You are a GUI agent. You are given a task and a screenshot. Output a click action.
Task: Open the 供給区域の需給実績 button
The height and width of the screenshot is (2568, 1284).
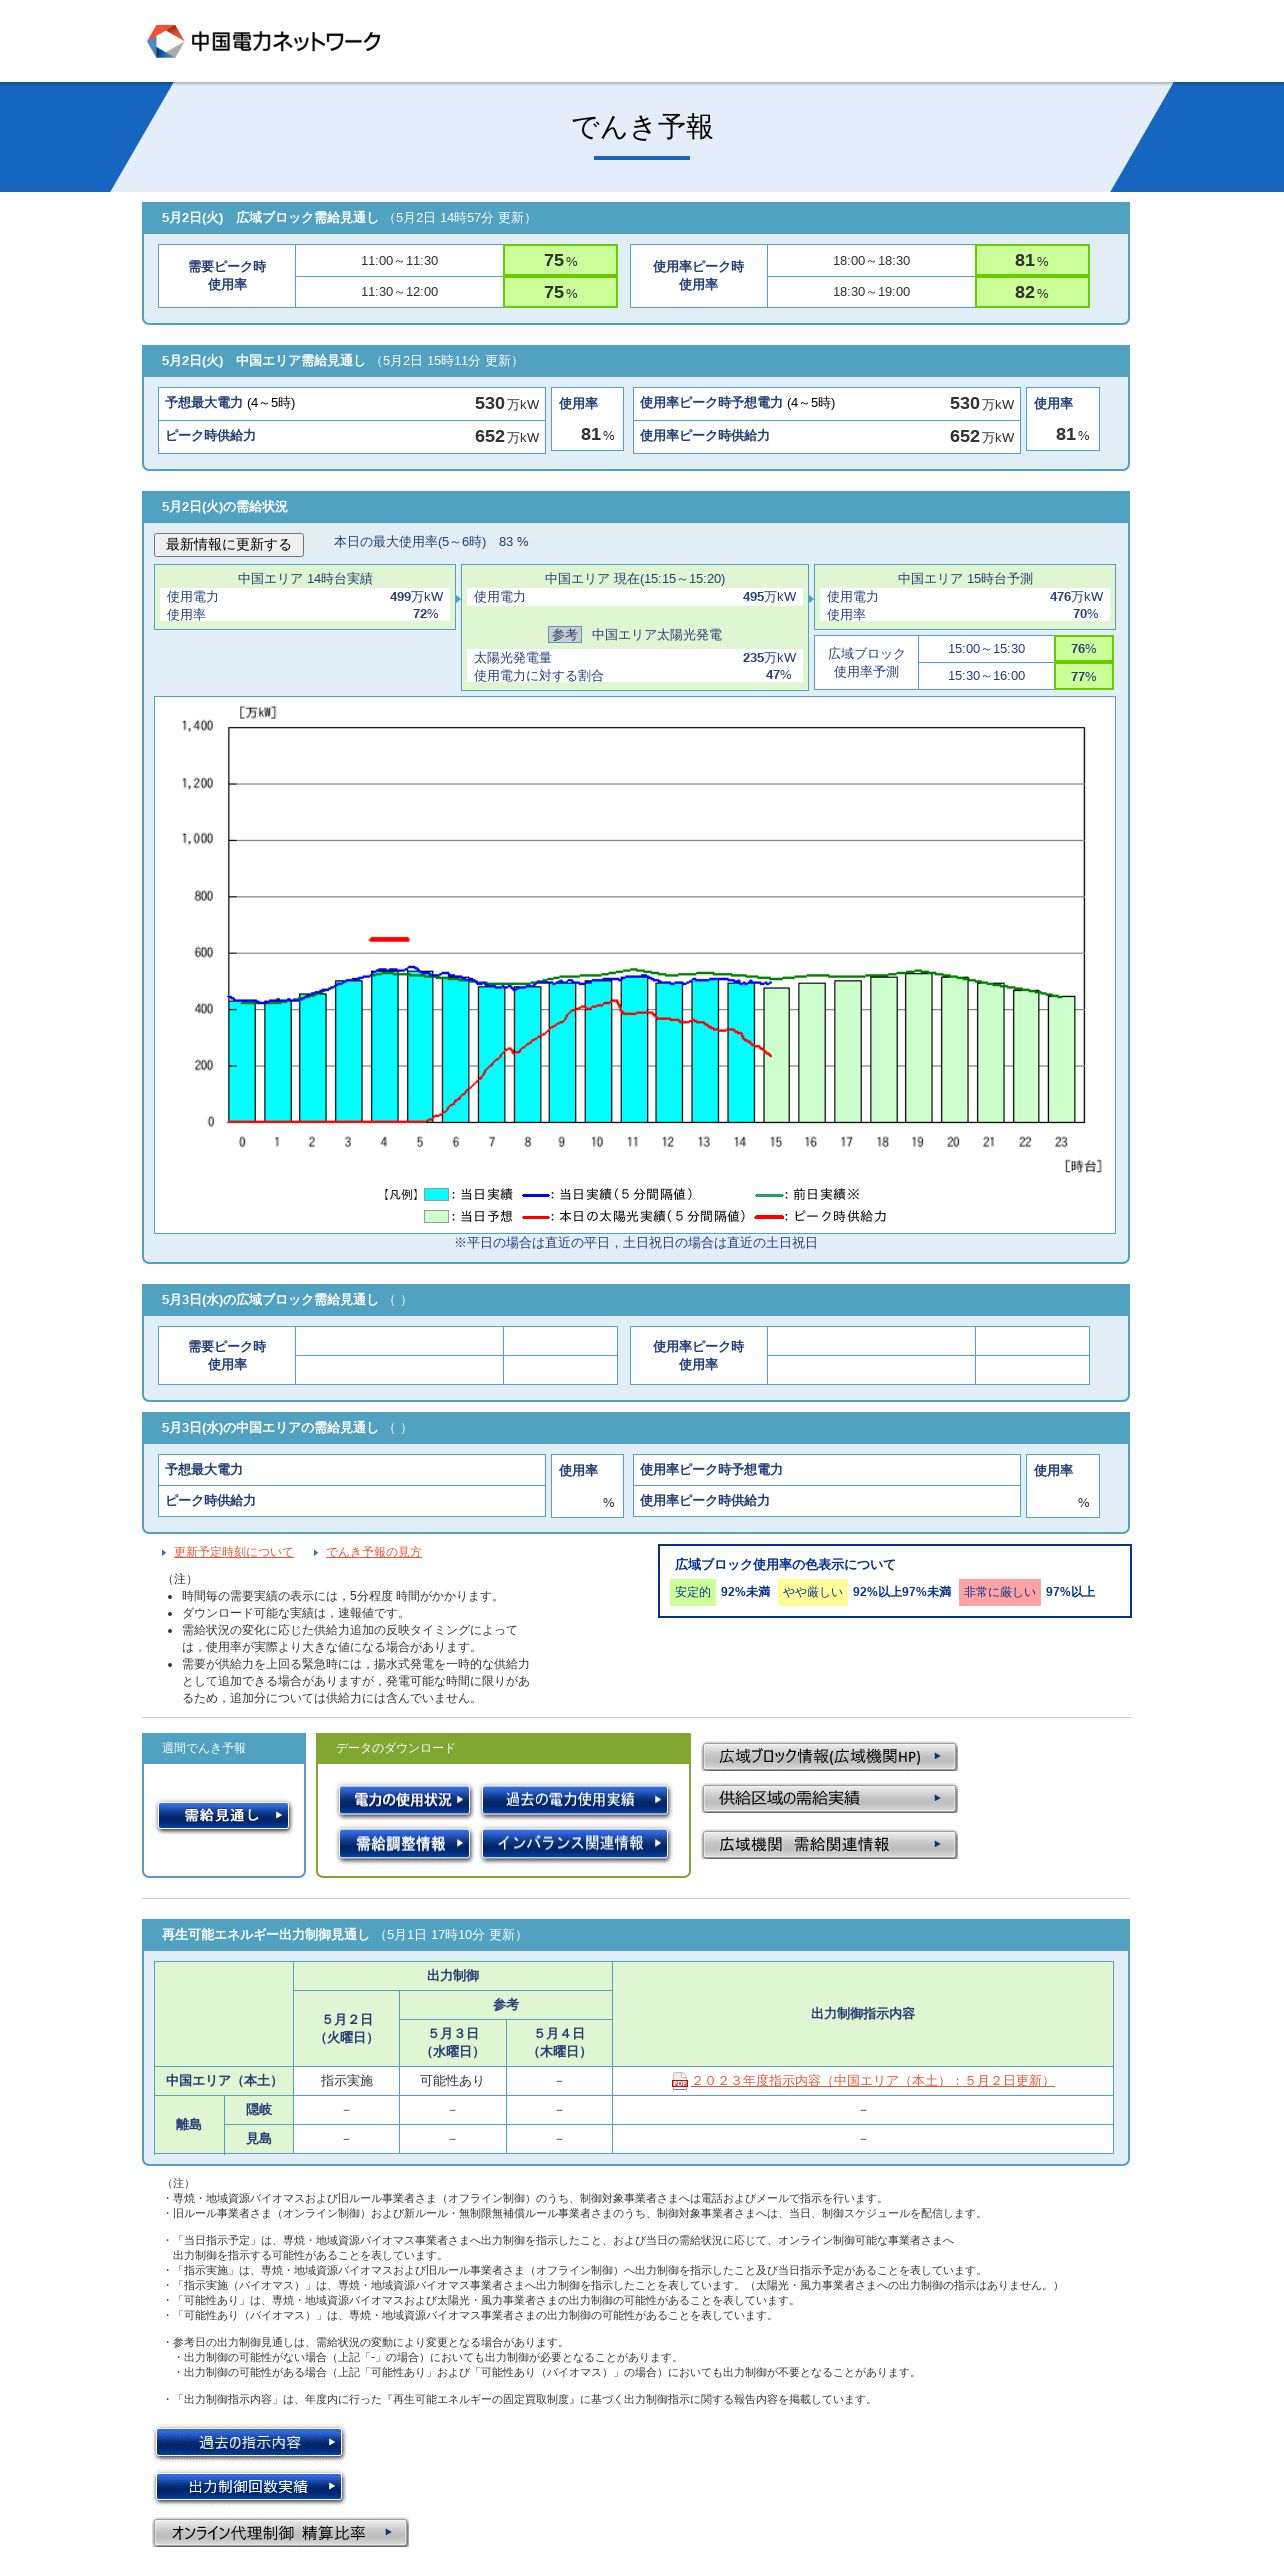tap(829, 1798)
